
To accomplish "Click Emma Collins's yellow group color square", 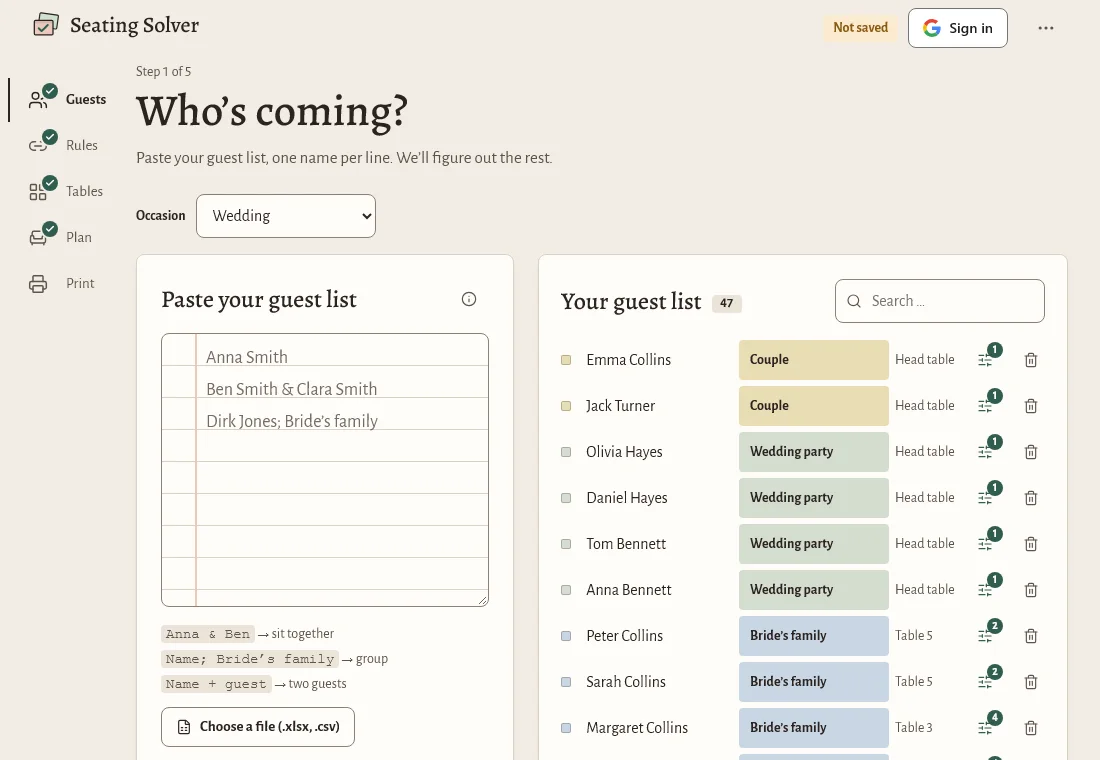I will tap(566, 360).
